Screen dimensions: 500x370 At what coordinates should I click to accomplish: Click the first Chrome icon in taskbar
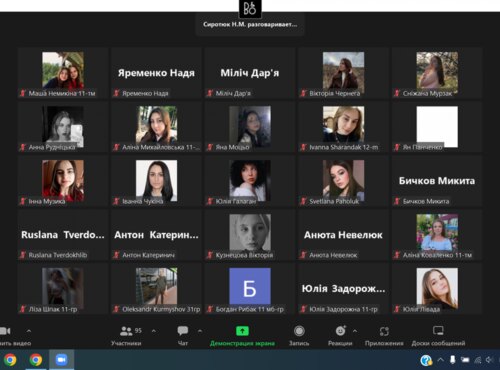tap(10, 360)
